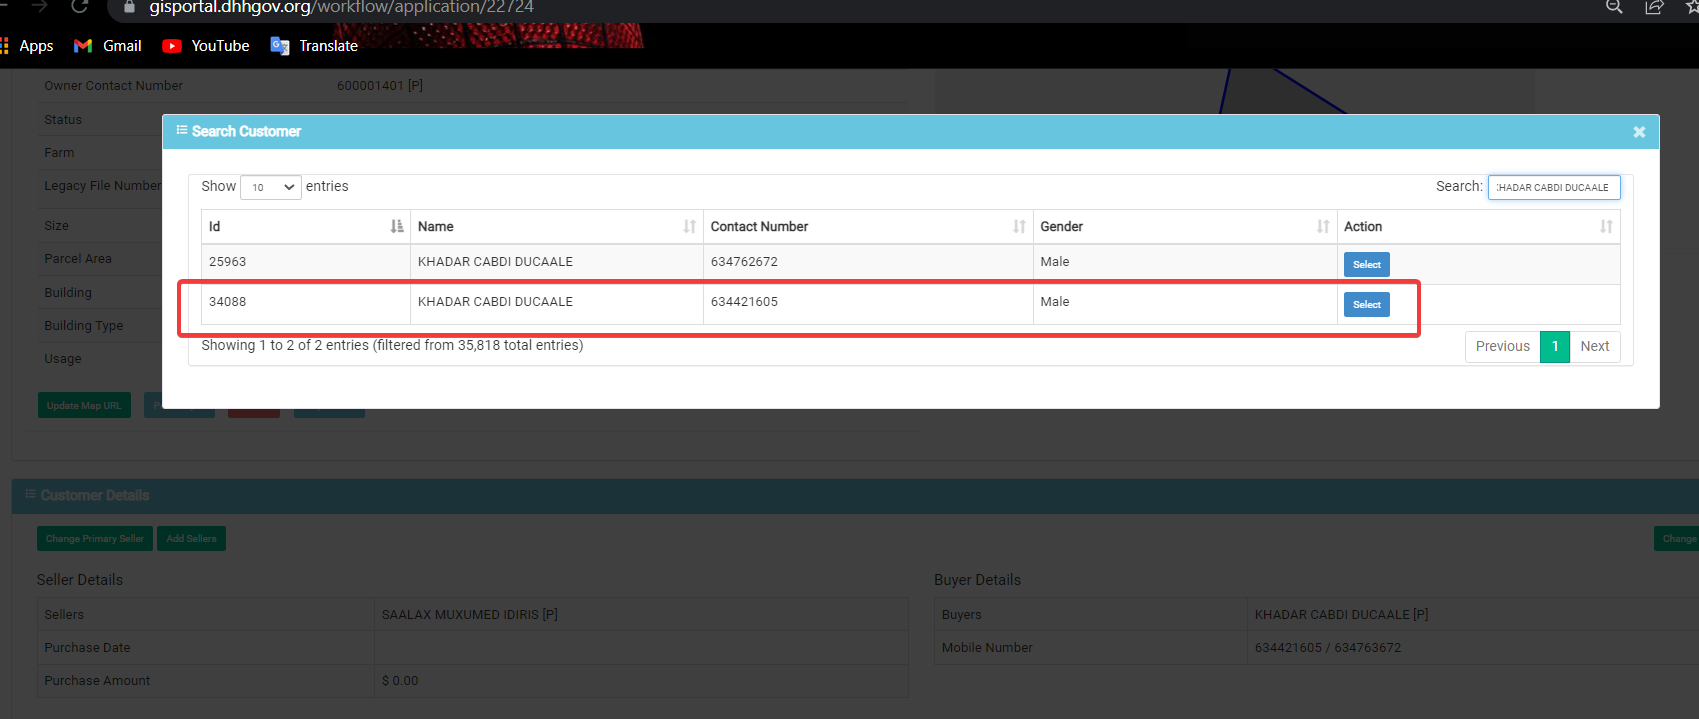Screen dimensions: 1699x719
Task: Click the Search Customer list icon in header
Action: pos(182,131)
